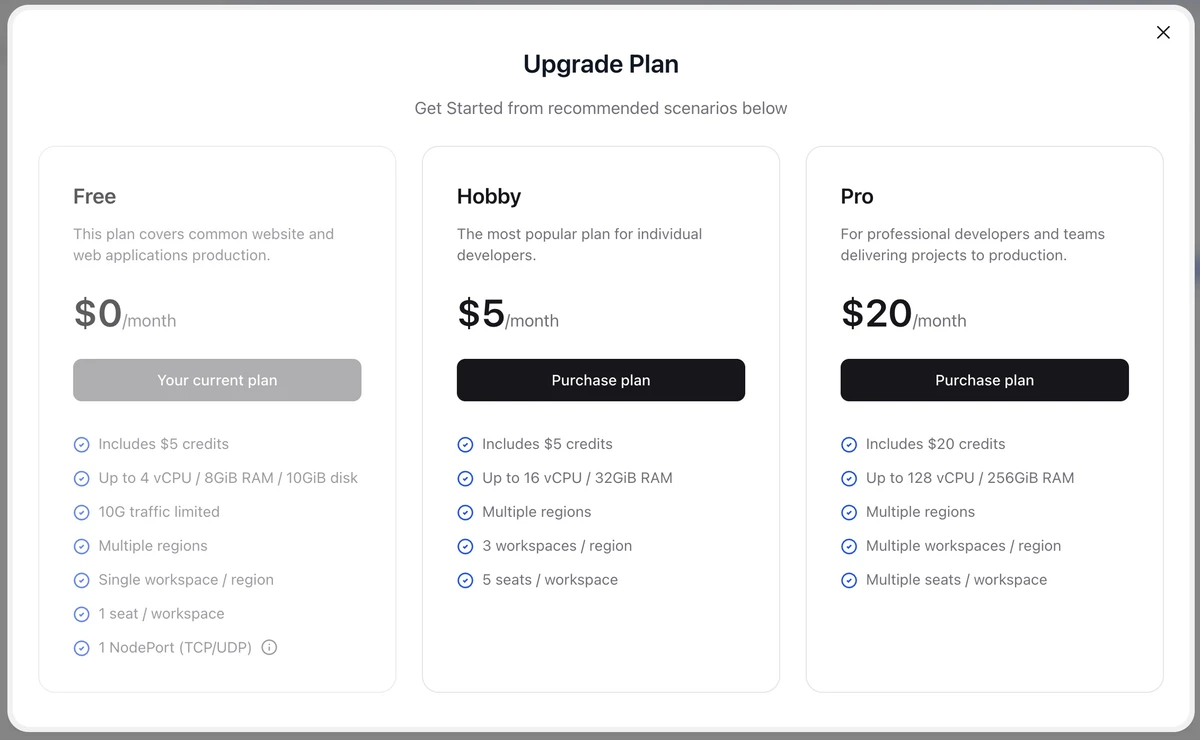
Task: Purchase the Pro plan
Action: [x=984, y=380]
